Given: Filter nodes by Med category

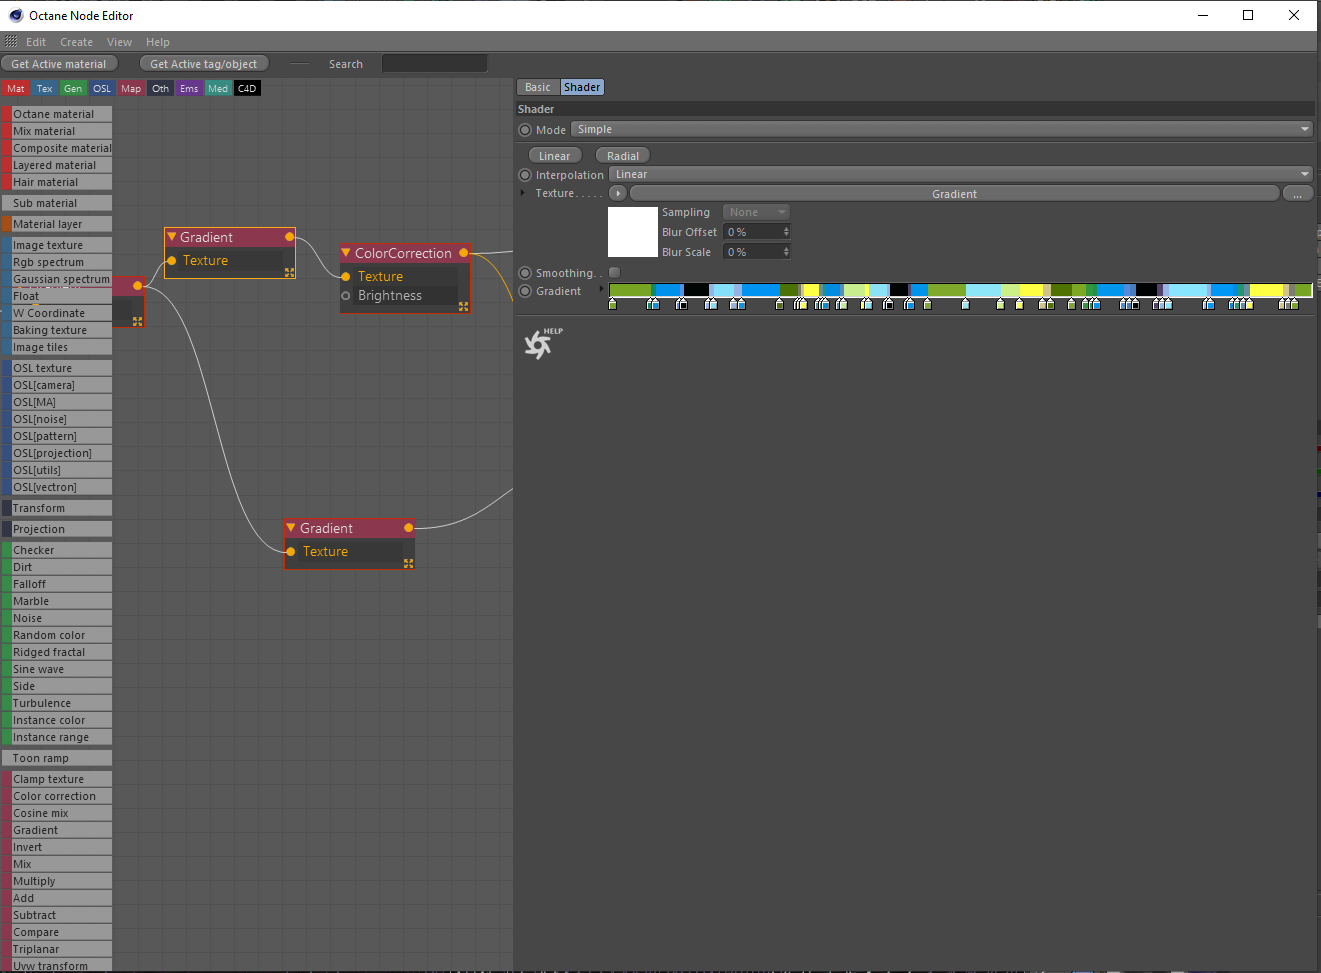Looking at the screenshot, I should [218, 89].
